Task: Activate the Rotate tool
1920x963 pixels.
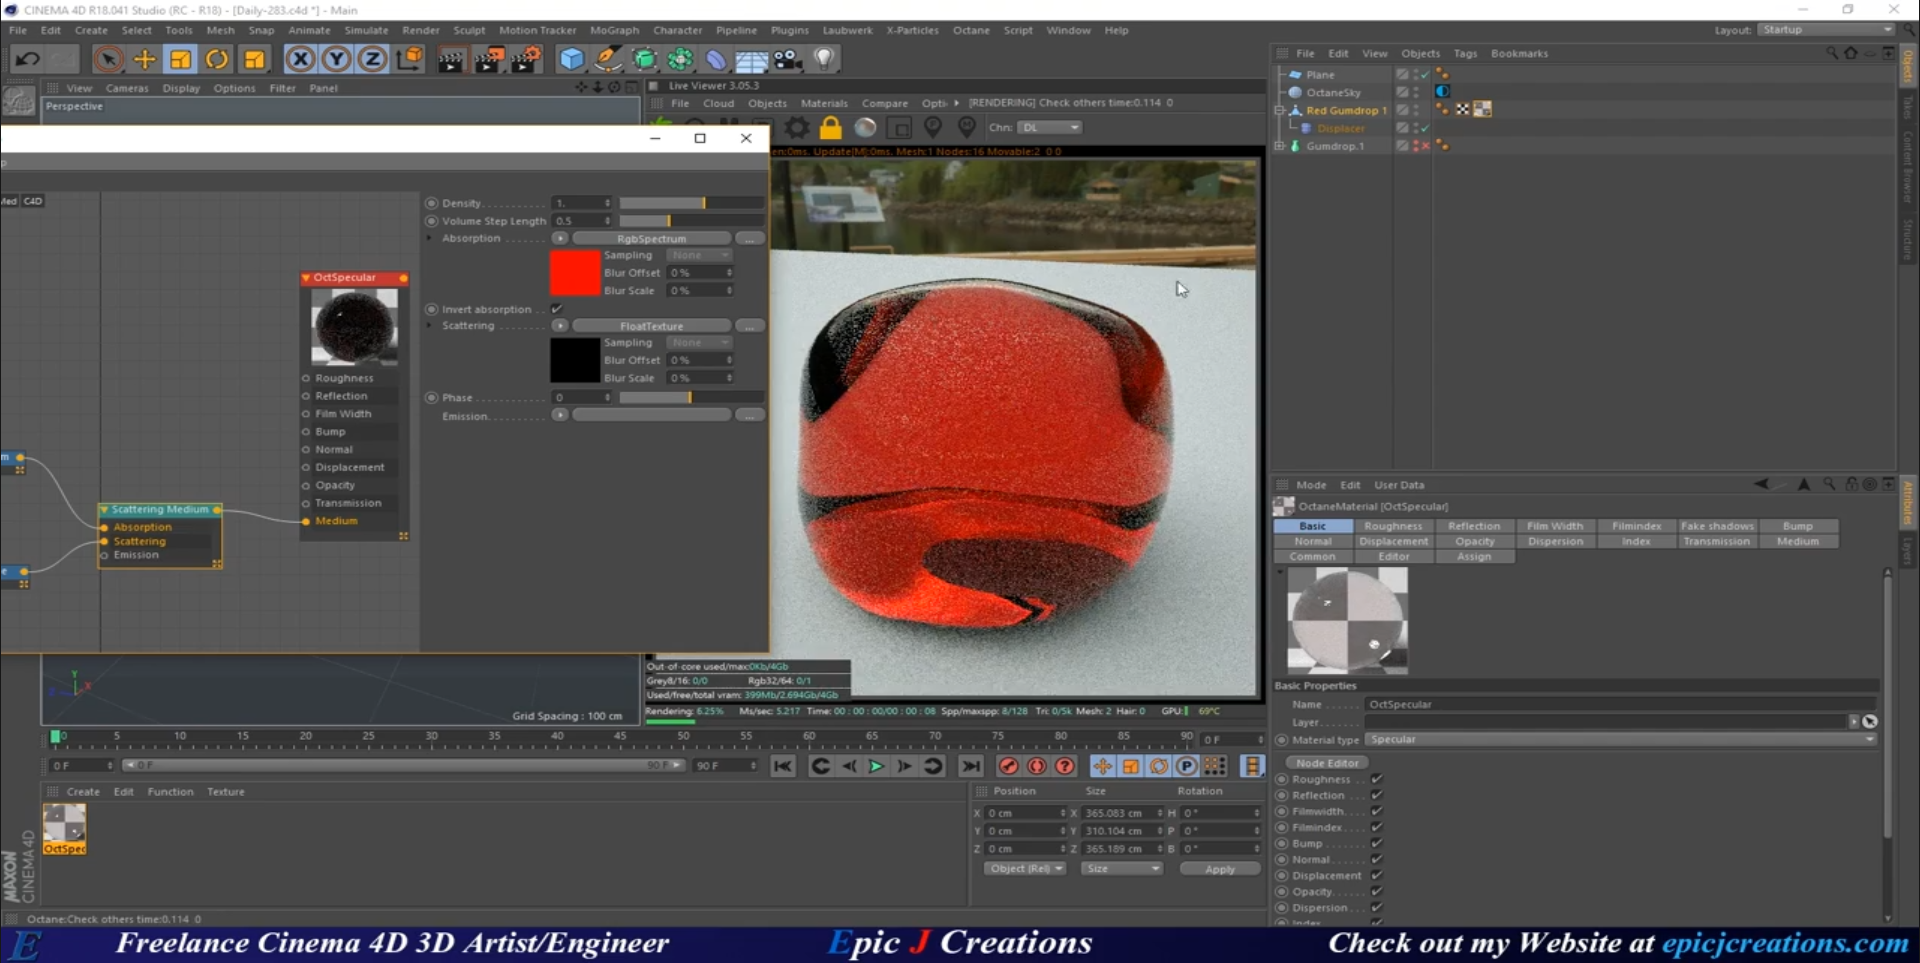Action: [x=217, y=59]
